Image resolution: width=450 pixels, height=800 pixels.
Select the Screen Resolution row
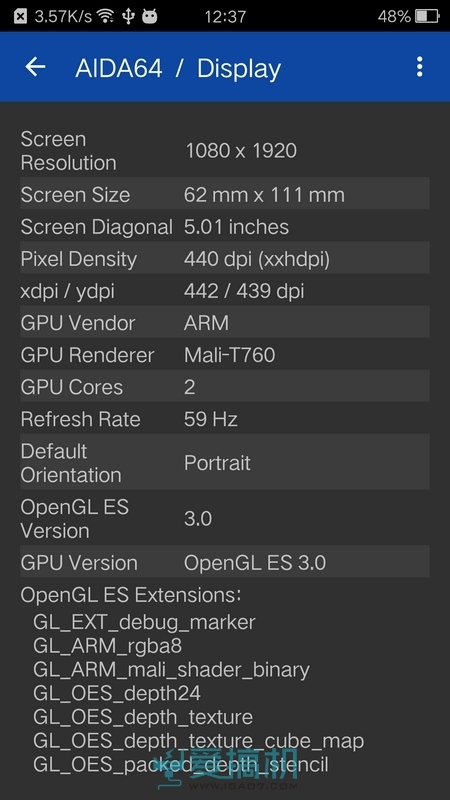(x=225, y=151)
